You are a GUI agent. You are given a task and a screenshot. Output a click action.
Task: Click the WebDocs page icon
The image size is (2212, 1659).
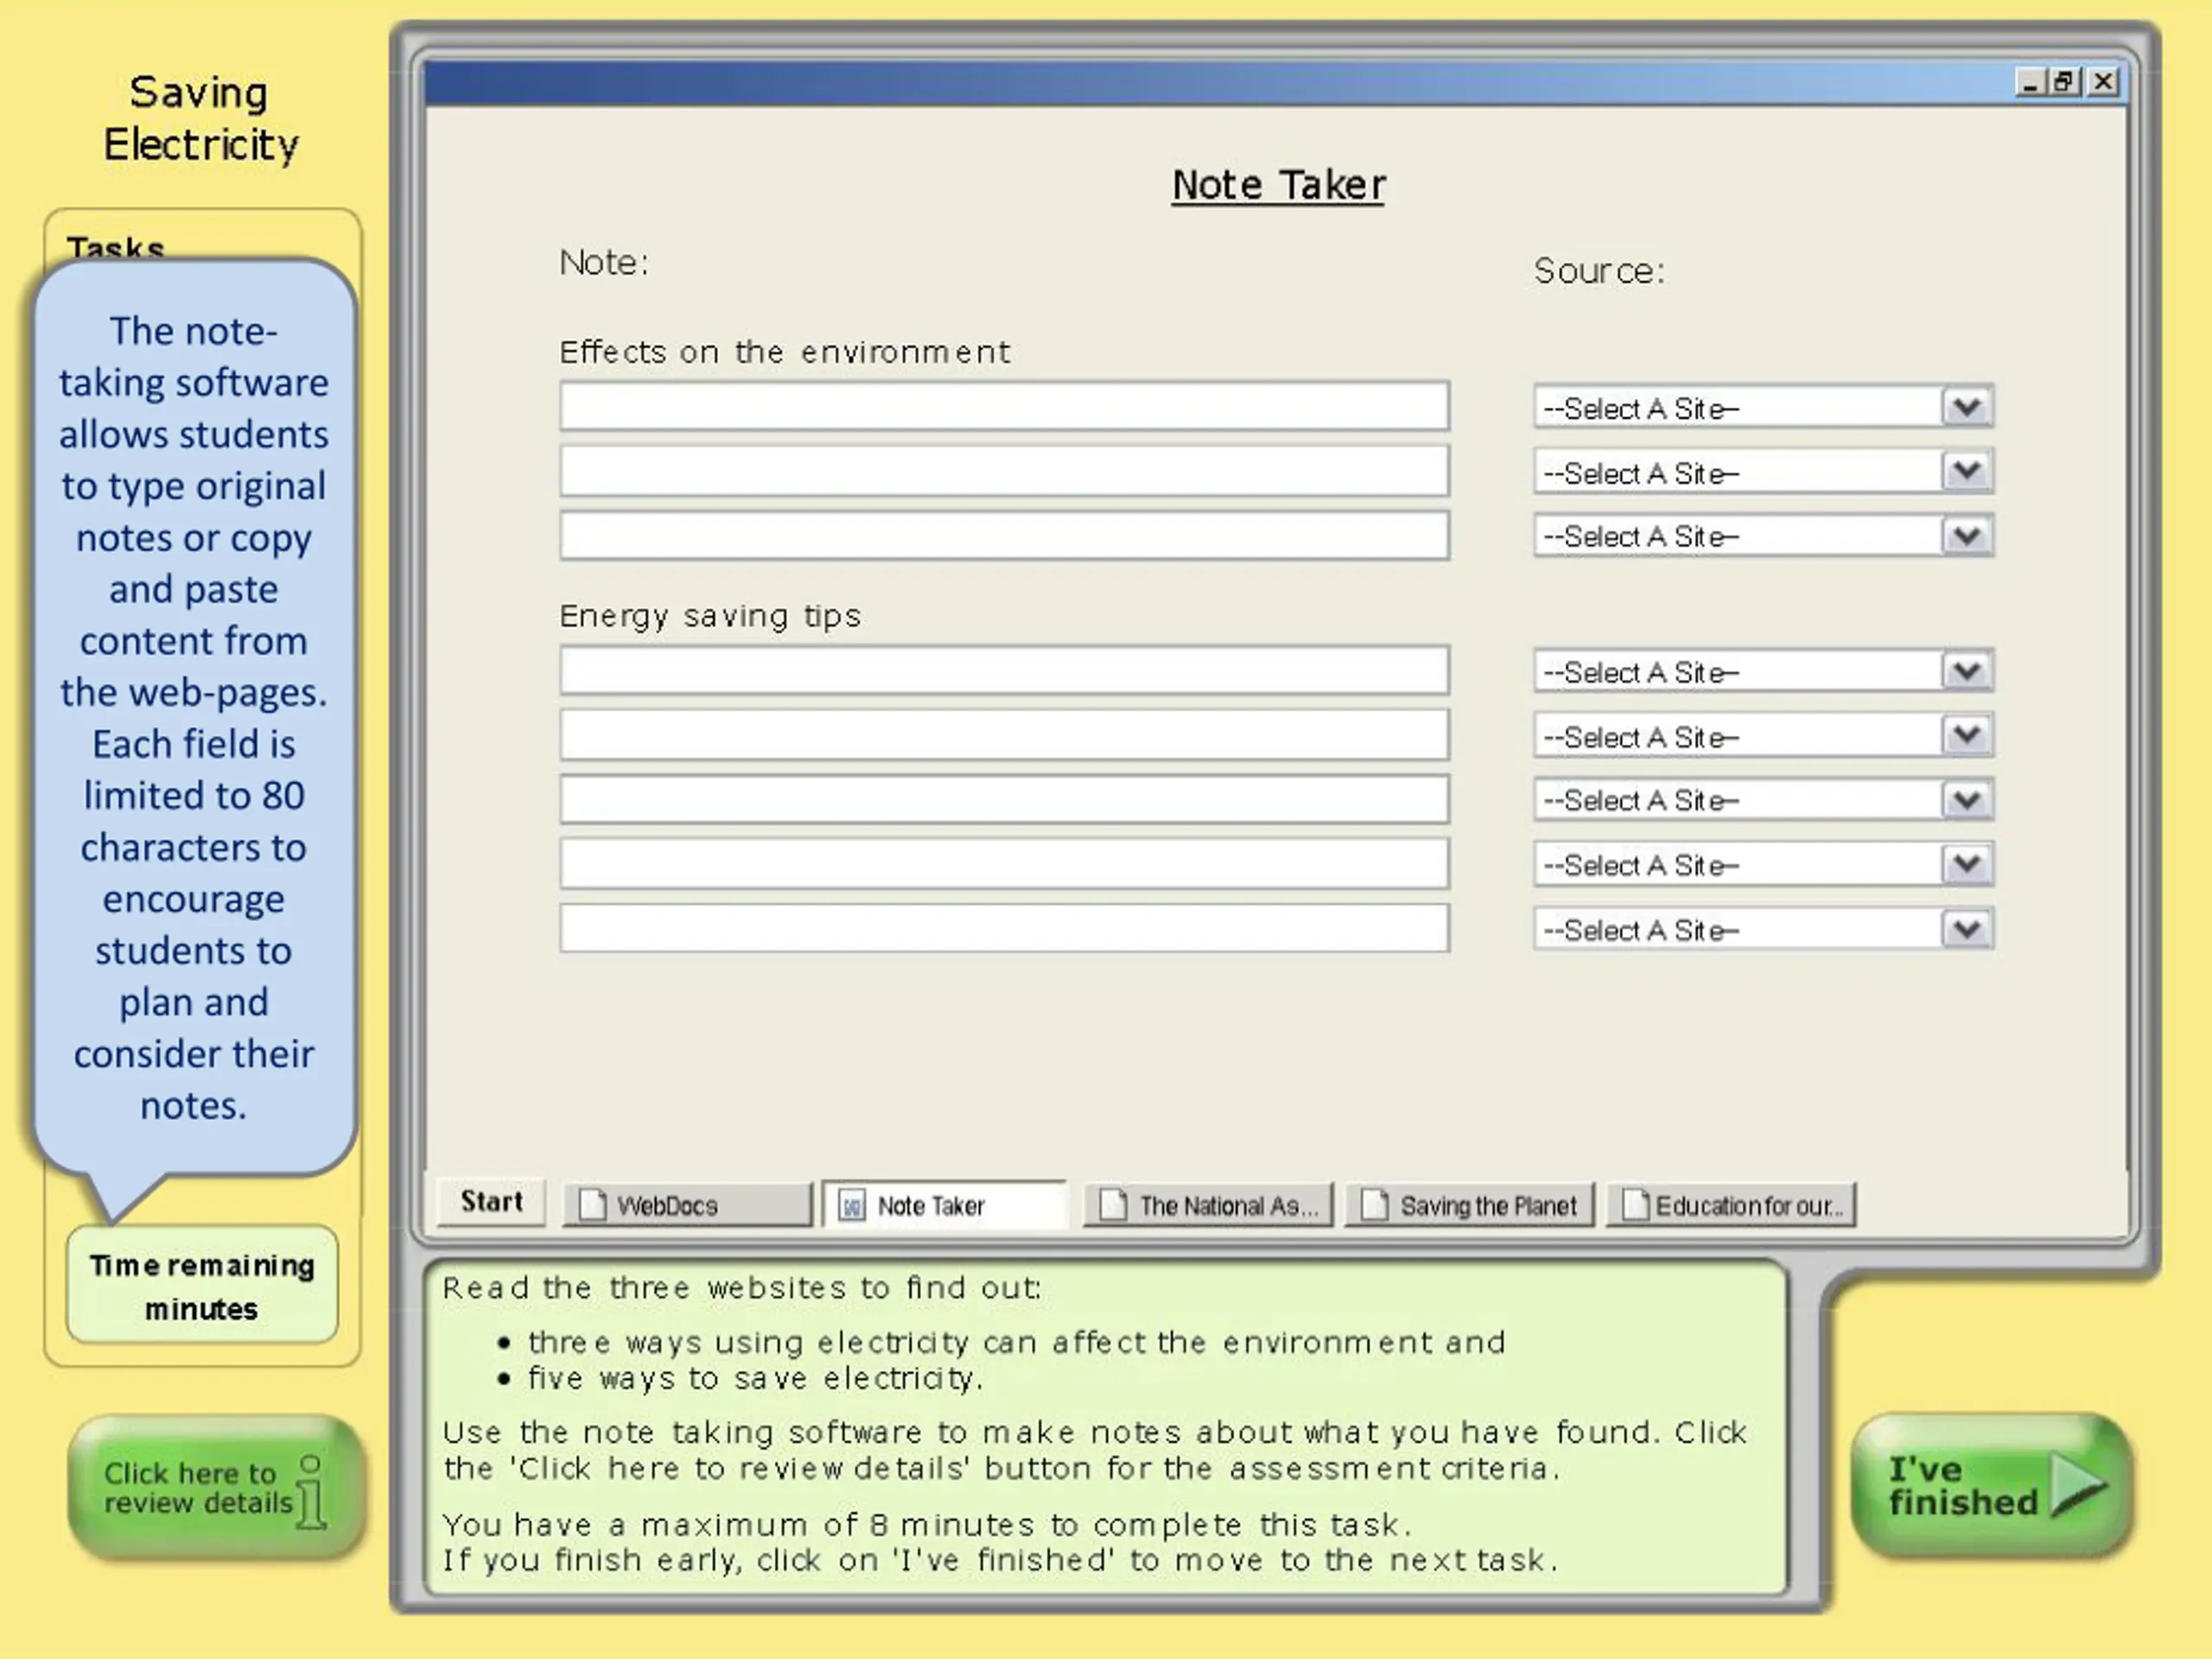coord(593,1205)
